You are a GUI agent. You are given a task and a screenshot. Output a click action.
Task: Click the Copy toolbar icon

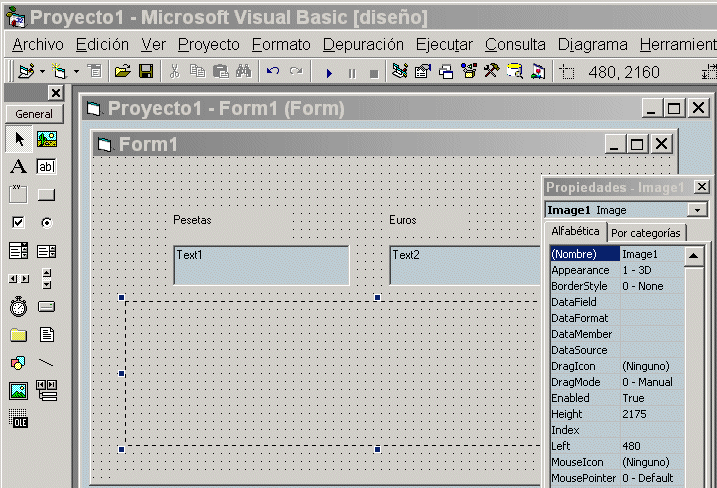click(x=198, y=71)
